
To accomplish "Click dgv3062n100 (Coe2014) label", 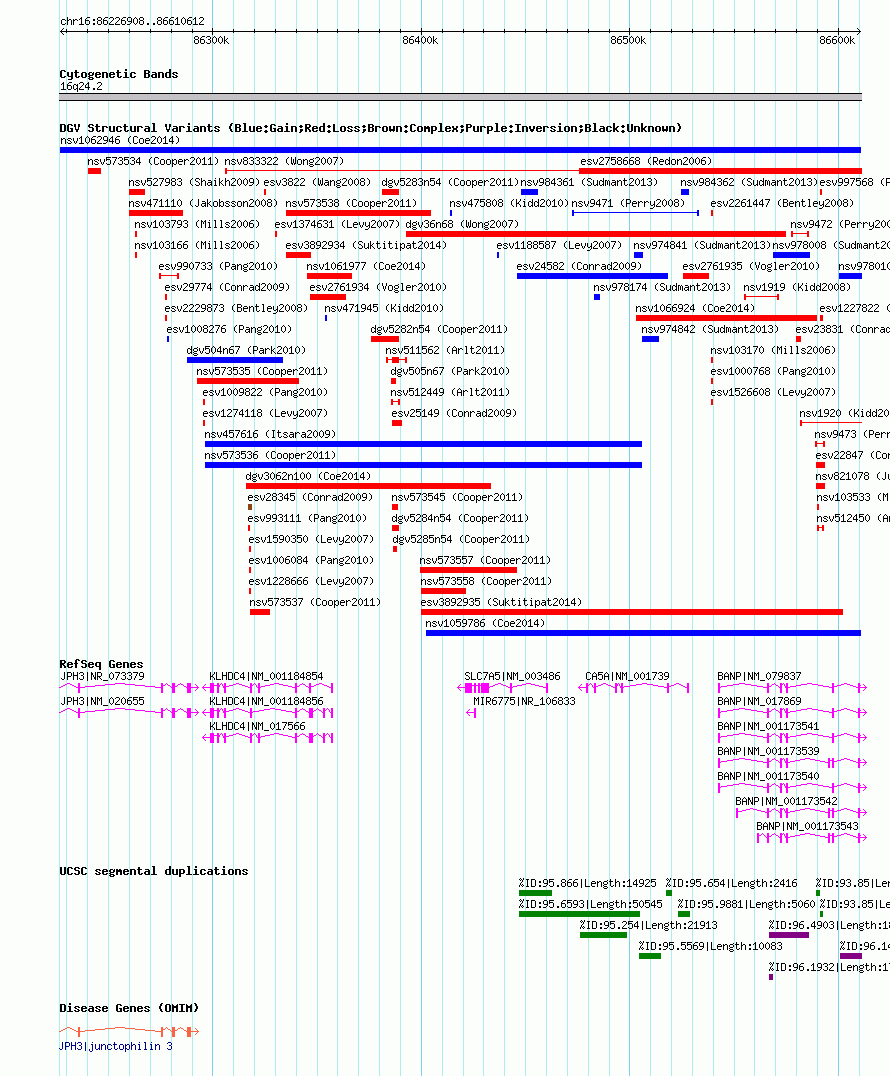I will [308, 477].
